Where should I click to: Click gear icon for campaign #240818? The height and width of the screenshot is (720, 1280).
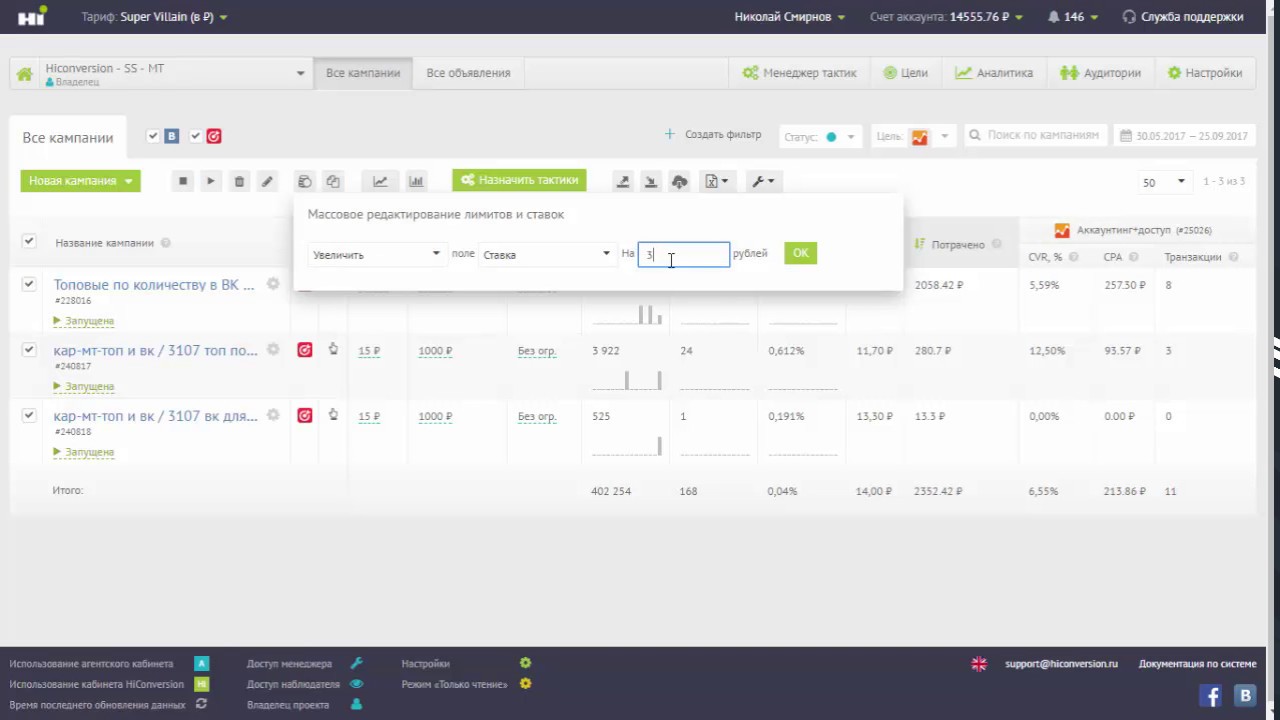click(x=273, y=415)
